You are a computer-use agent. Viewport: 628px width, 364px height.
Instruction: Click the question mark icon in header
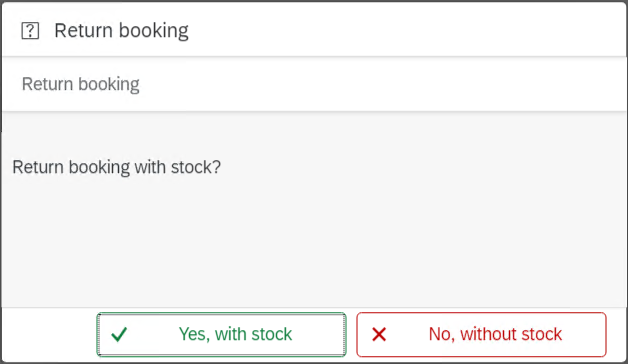point(30,31)
